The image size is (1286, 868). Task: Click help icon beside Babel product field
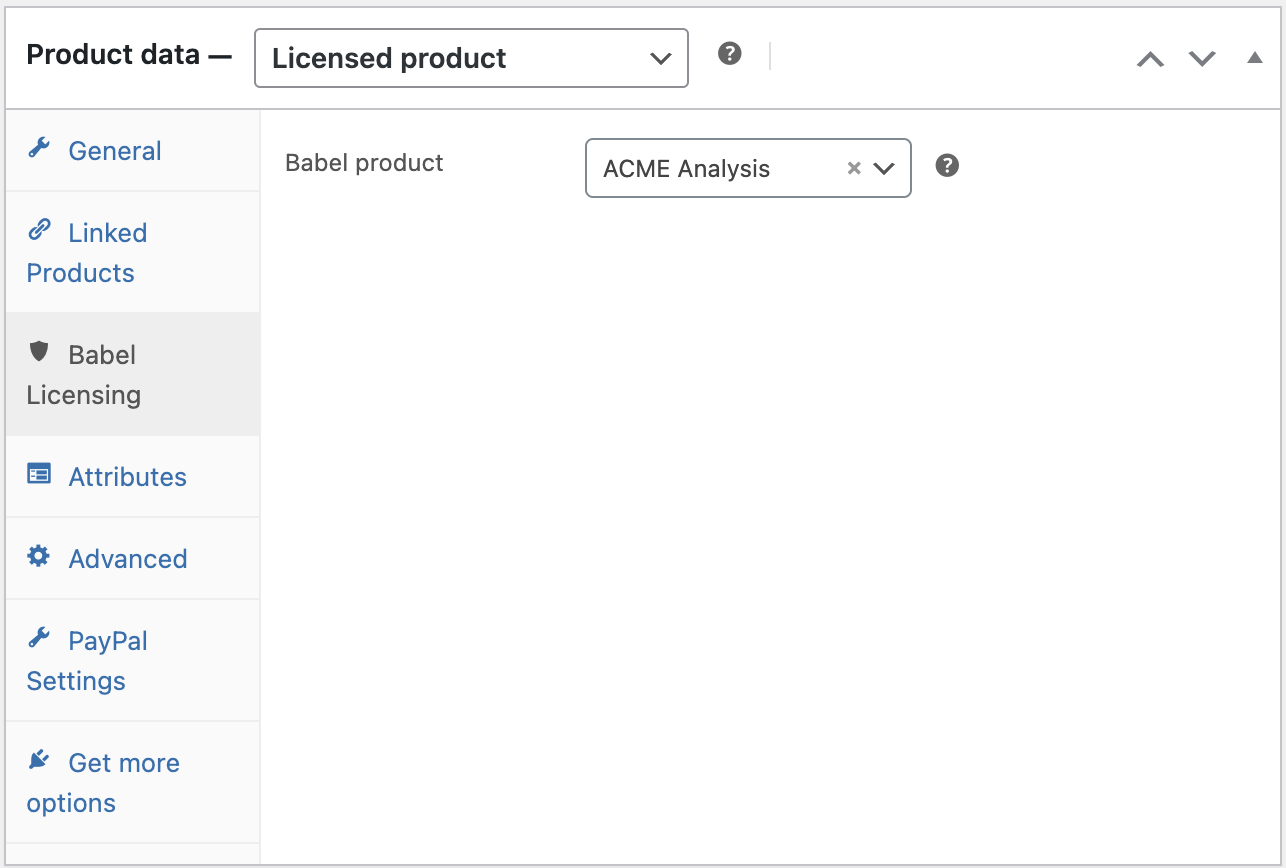(947, 166)
